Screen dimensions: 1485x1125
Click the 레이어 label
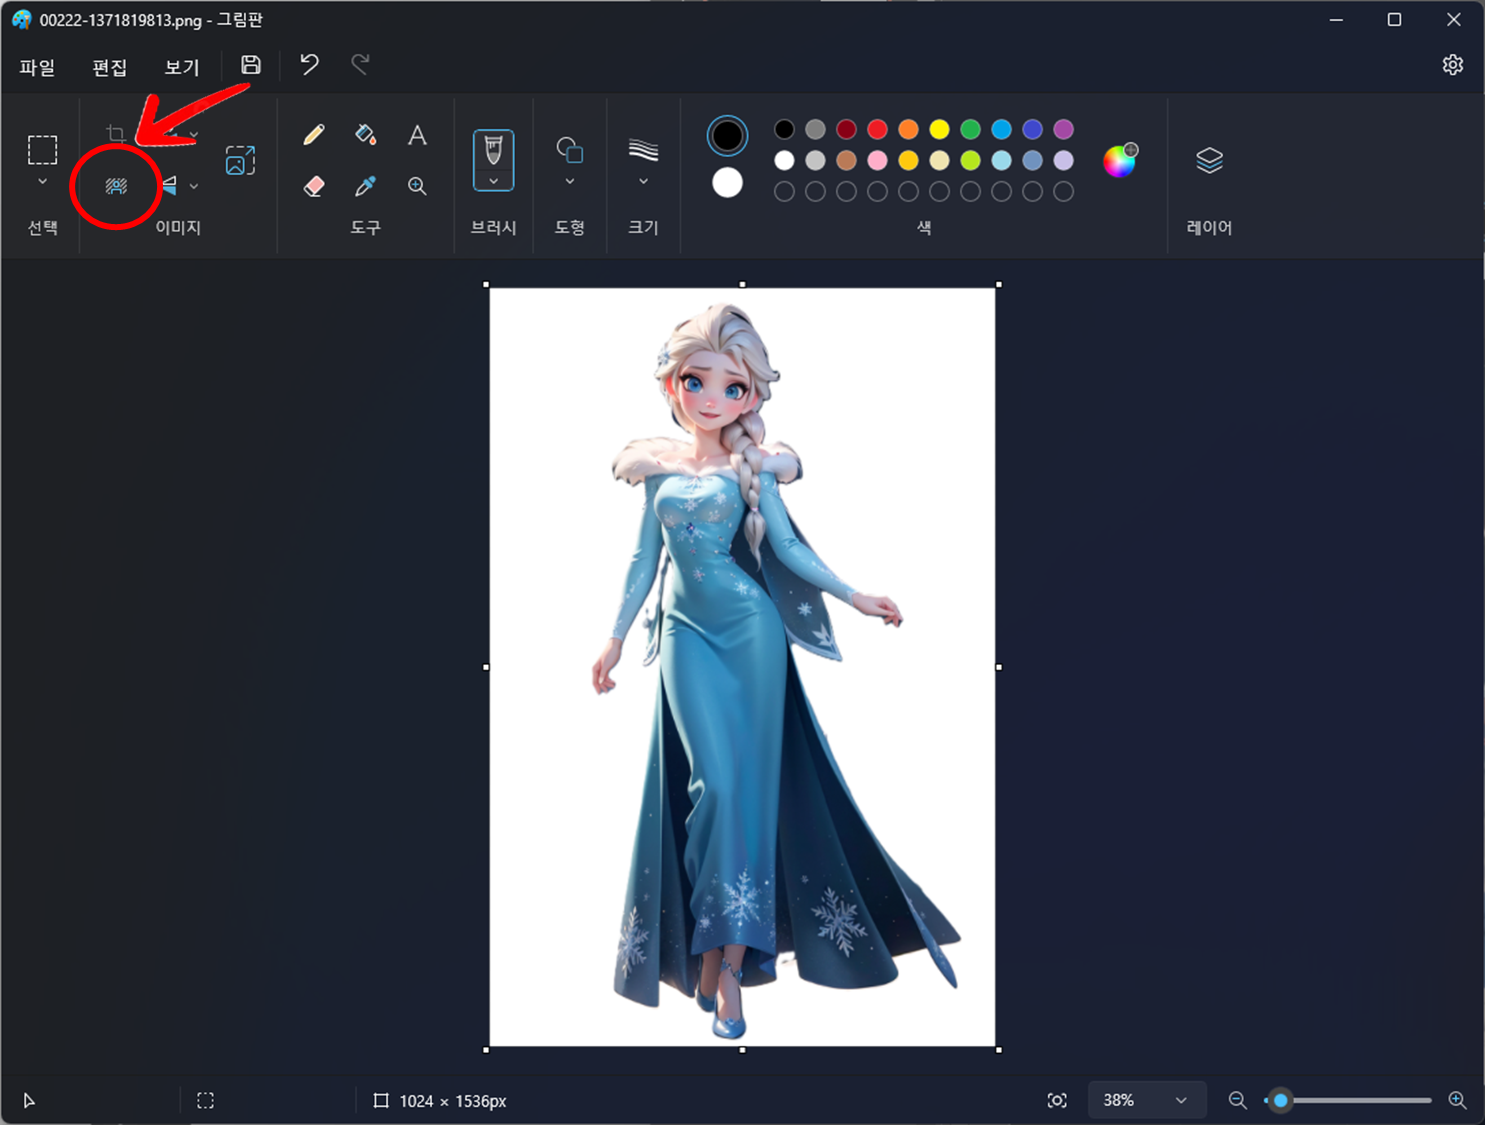[1209, 228]
